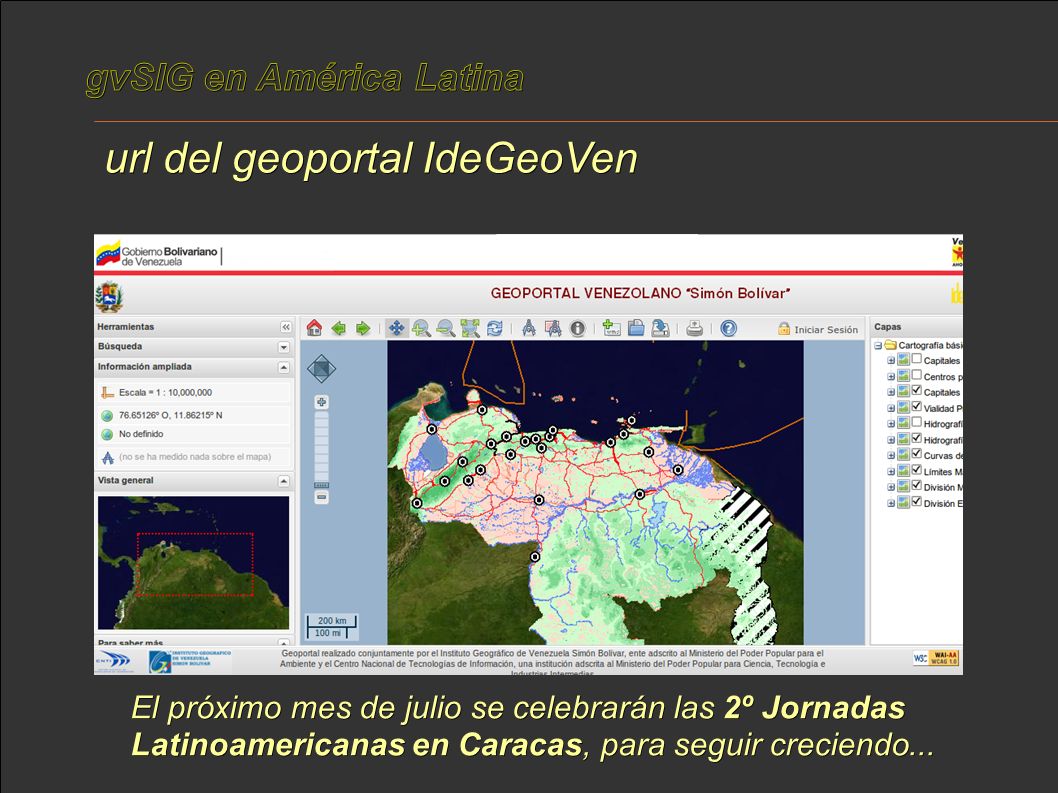Click the red extent rectangle in overview map

pyautogui.click(x=195, y=564)
